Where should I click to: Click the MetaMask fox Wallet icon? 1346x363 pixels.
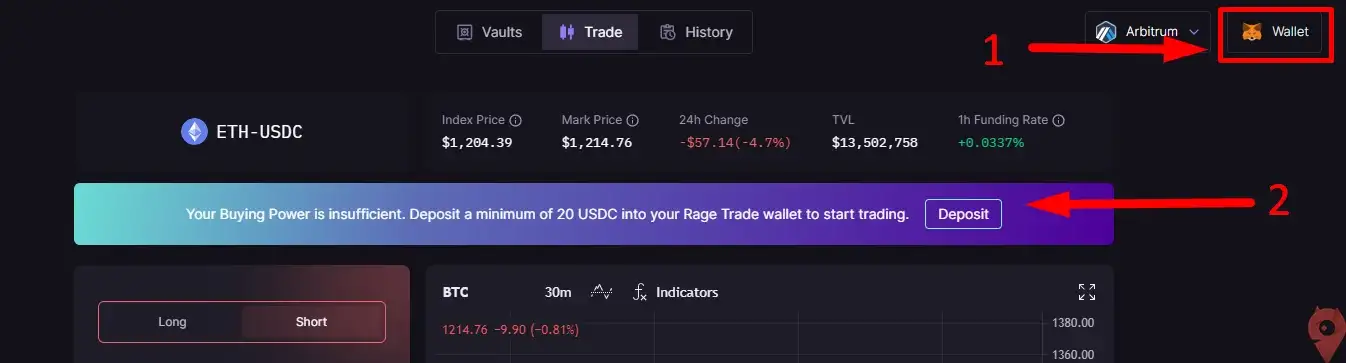point(1252,32)
